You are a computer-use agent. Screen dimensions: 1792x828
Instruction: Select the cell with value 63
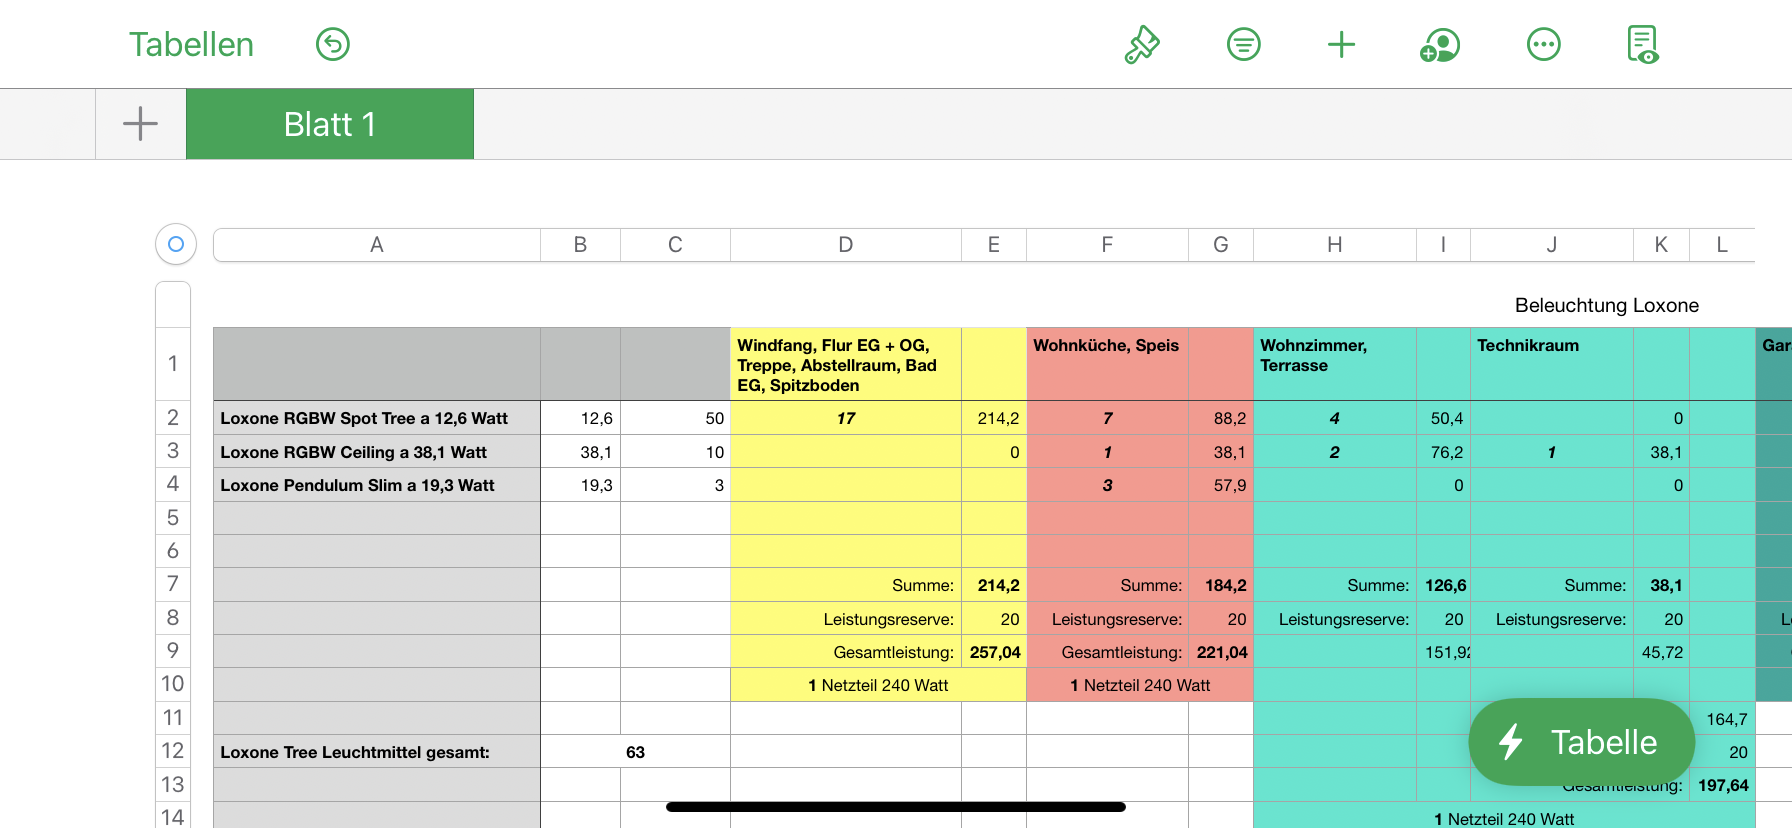[x=636, y=752]
